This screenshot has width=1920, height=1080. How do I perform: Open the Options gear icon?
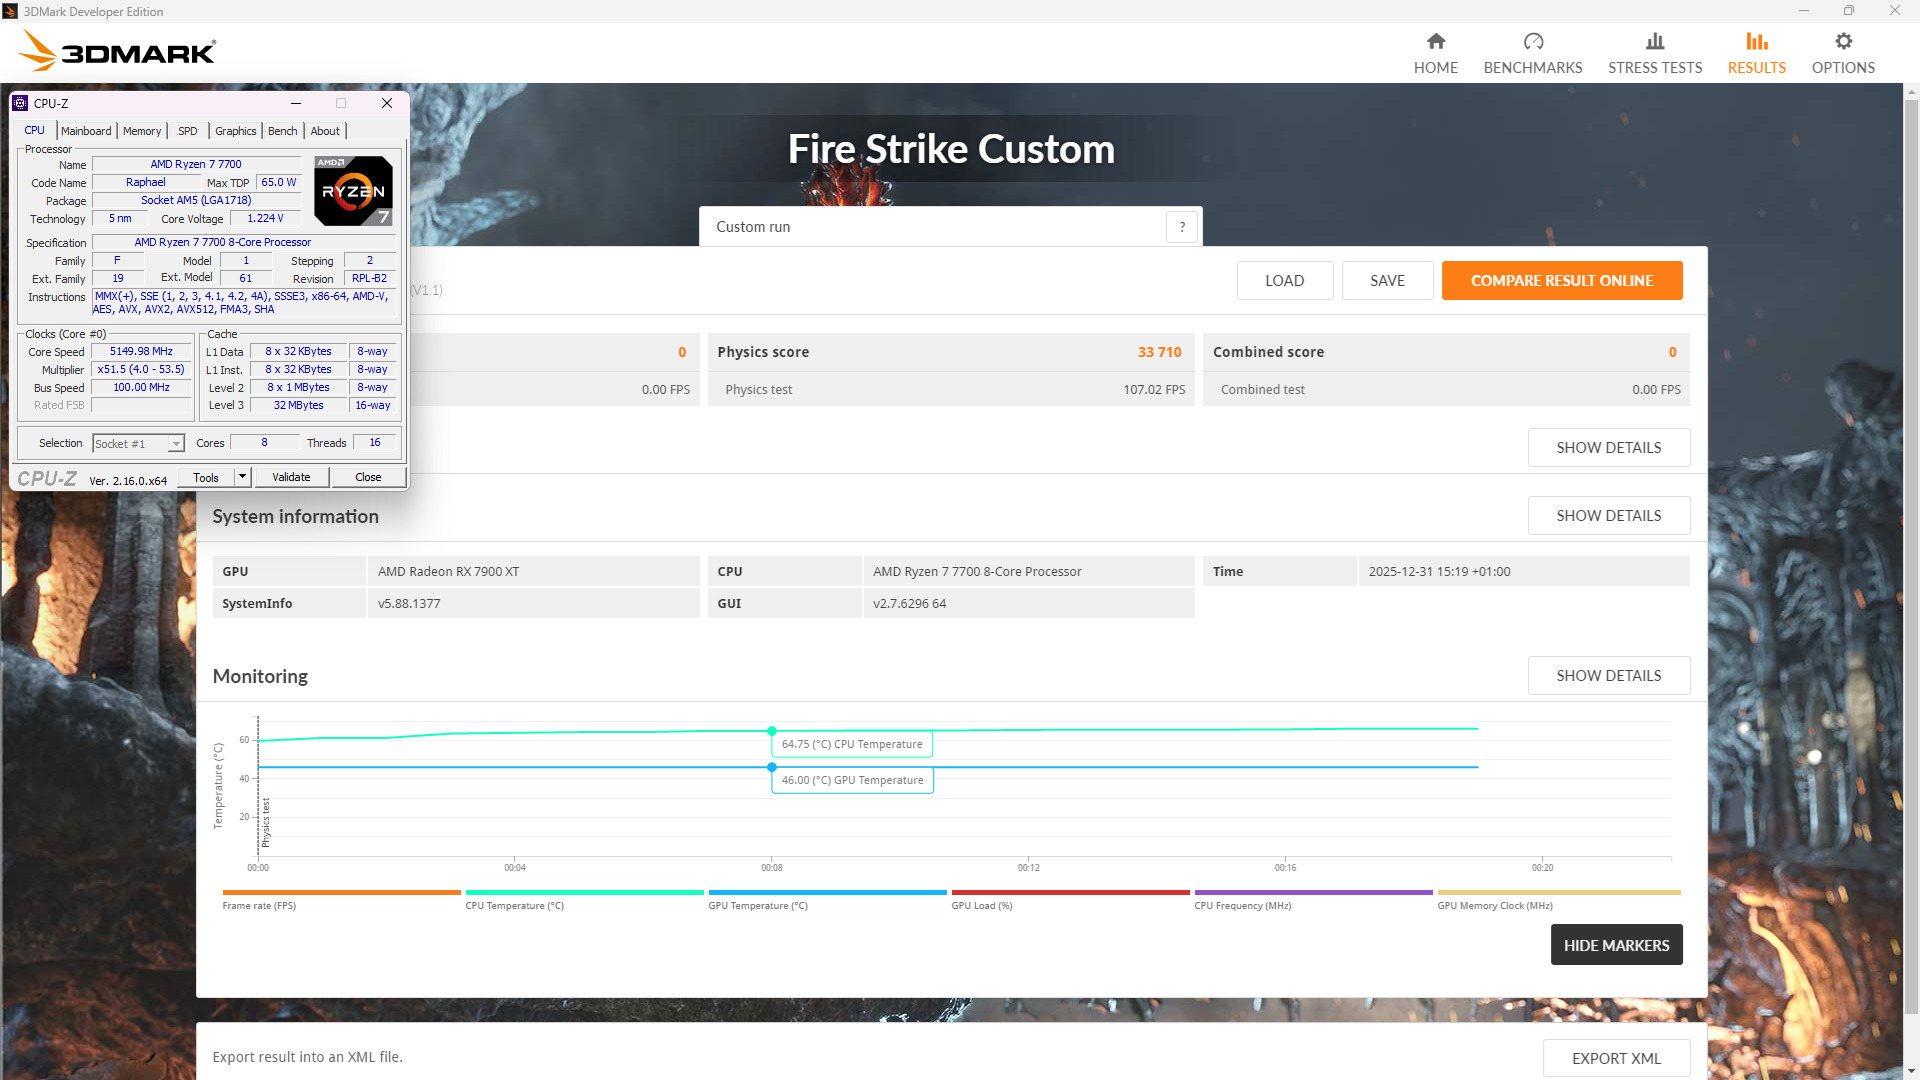tap(1842, 42)
